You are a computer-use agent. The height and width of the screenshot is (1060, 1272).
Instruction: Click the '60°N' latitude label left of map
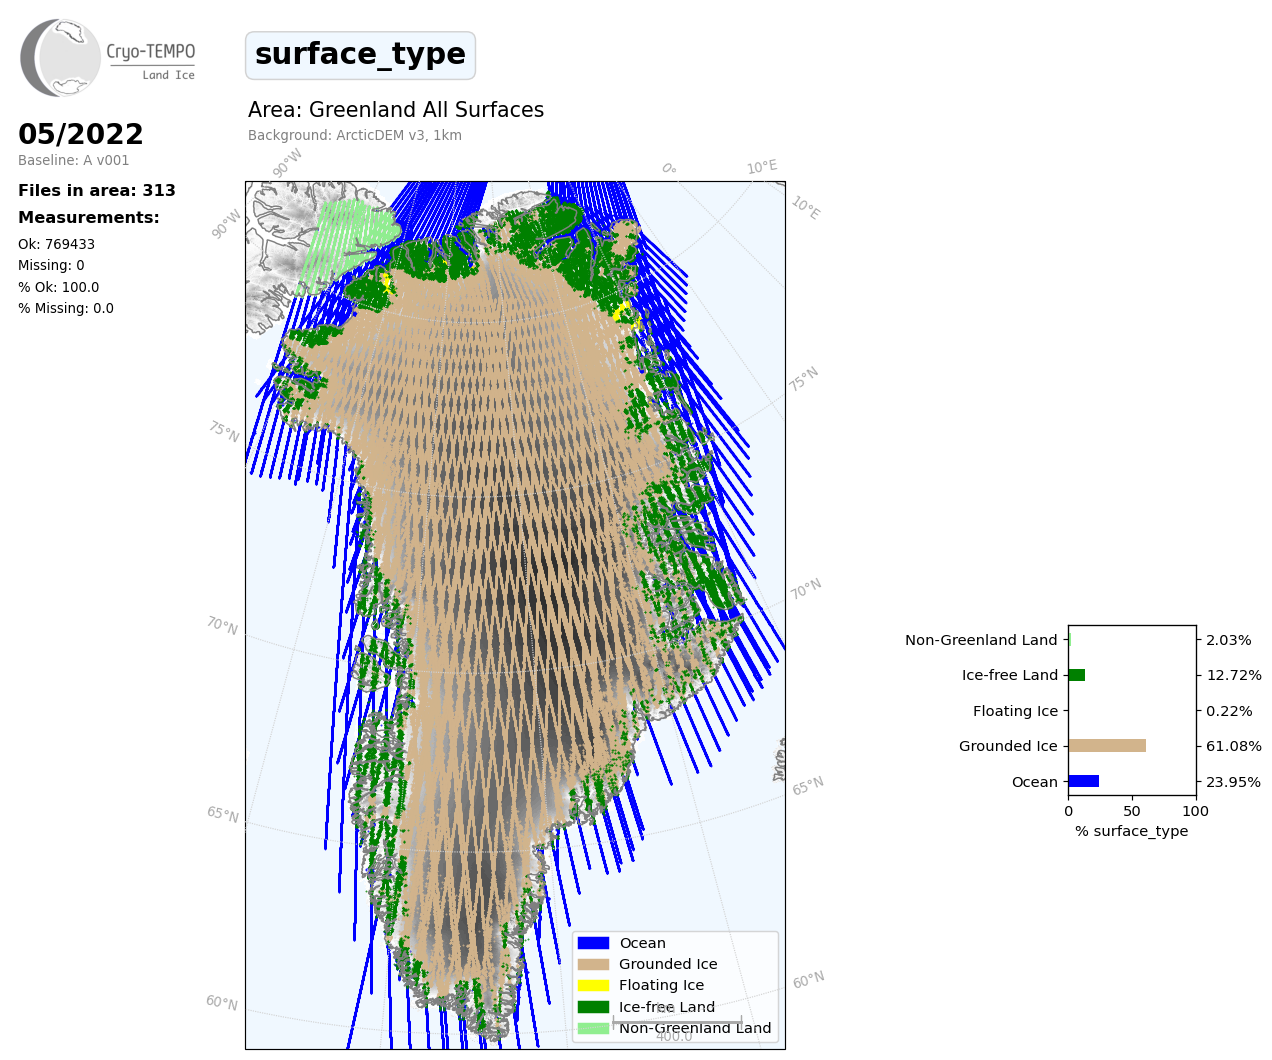click(x=222, y=1002)
